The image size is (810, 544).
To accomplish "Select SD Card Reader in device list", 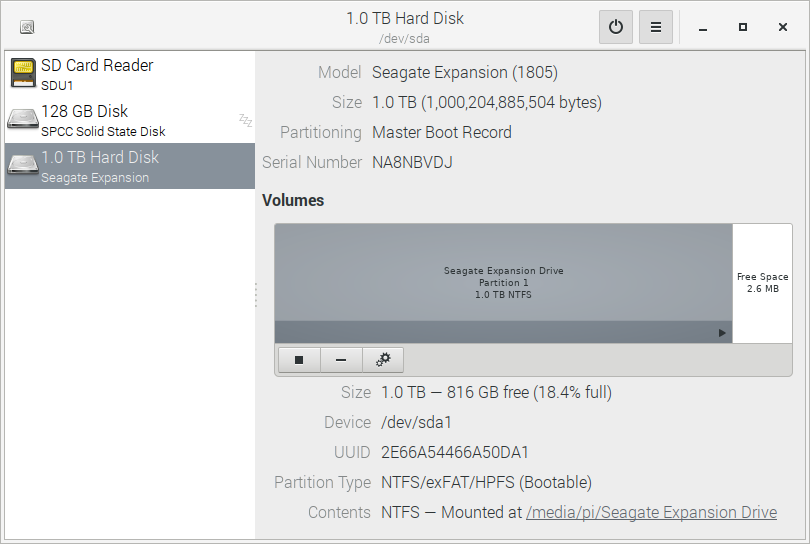I will pos(130,74).
